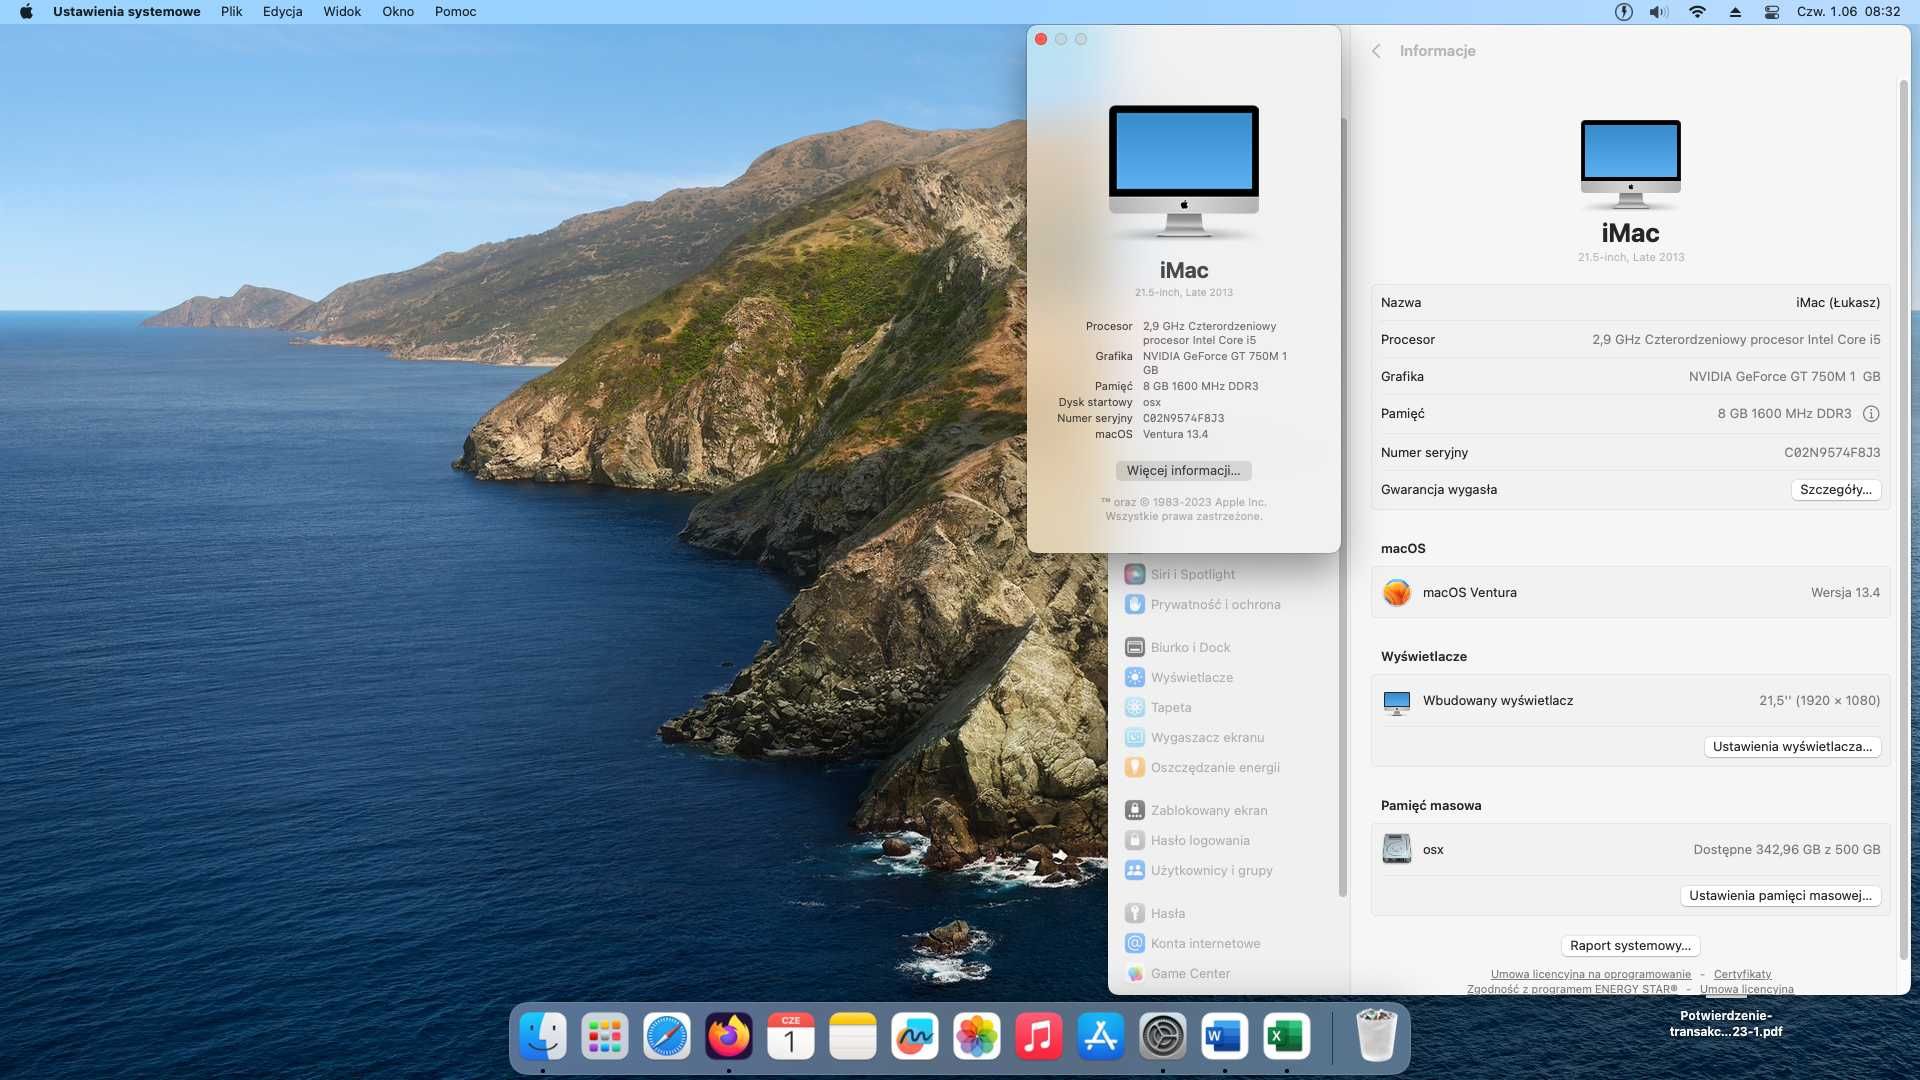Viewport: 1920px width, 1080px height.
Task: Click the Nazwa field iMac (Łukasz)
Action: point(1838,303)
